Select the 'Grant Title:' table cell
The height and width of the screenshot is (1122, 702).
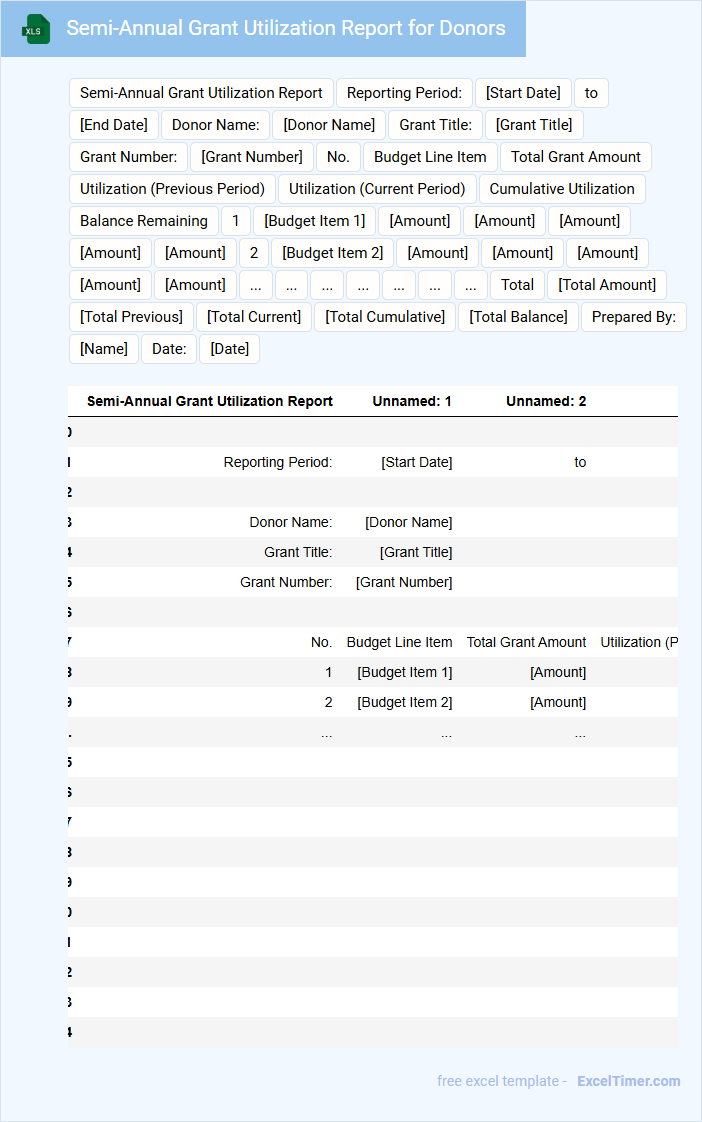coord(298,552)
